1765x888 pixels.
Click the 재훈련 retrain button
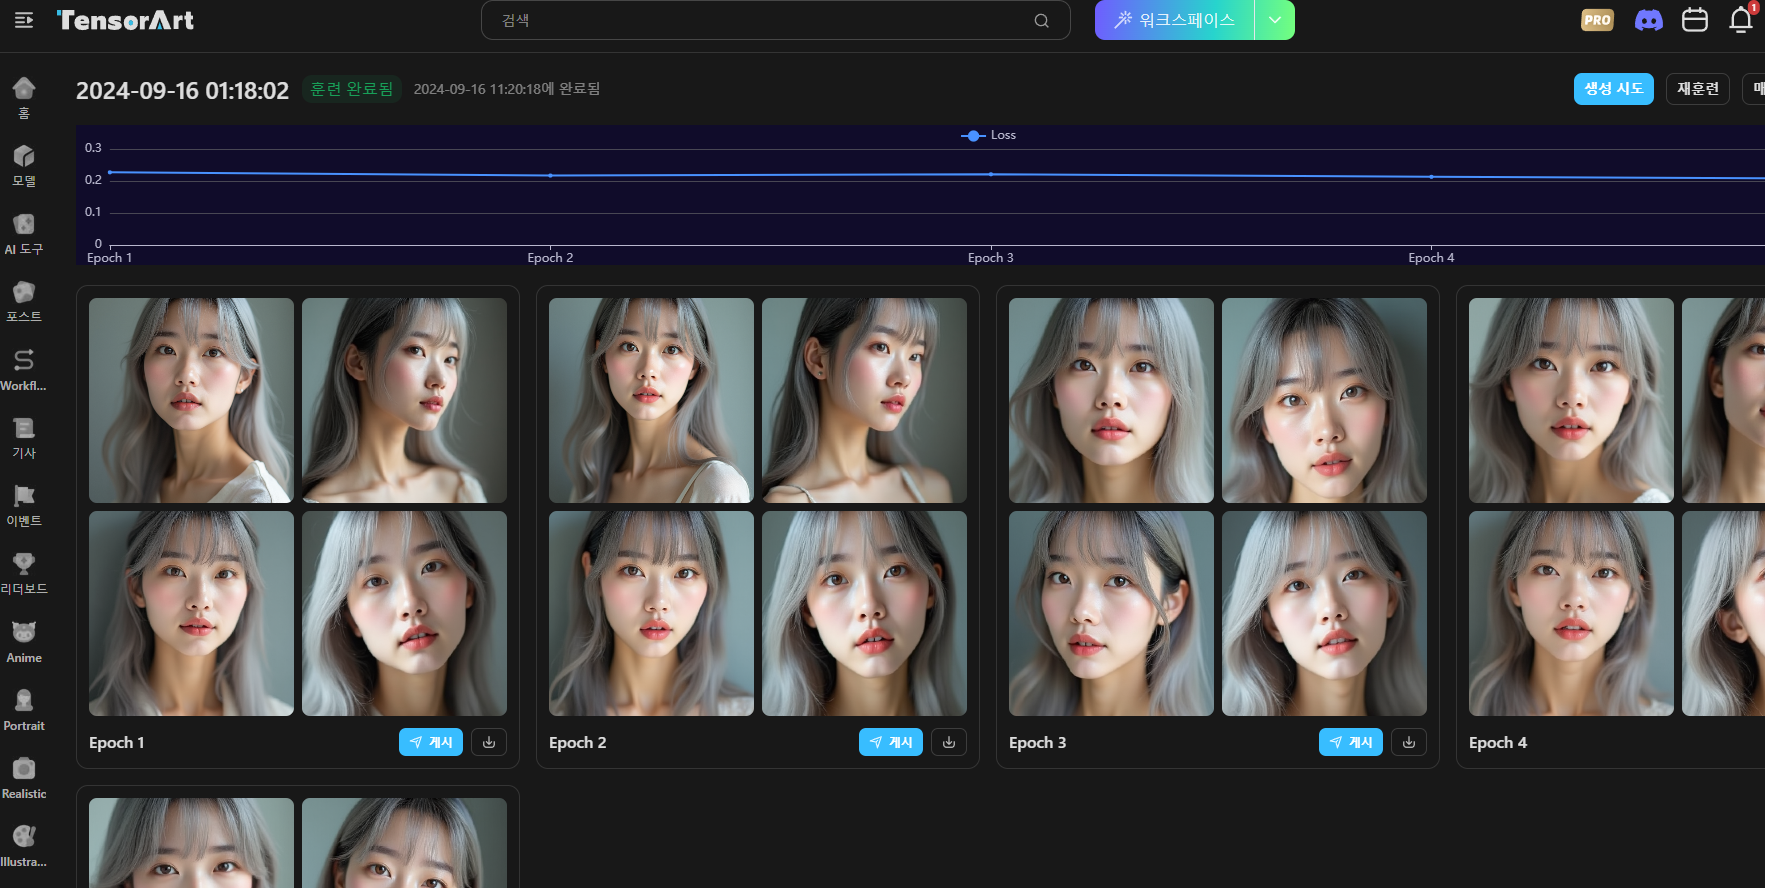pyautogui.click(x=1697, y=89)
